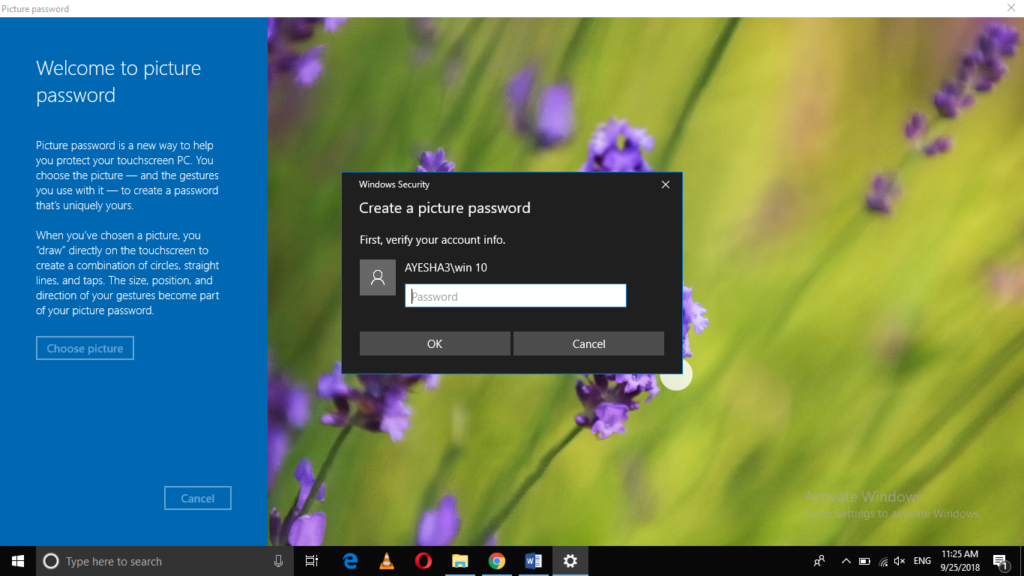Expand hidden system tray icons
This screenshot has width=1024, height=576.
tap(846, 561)
